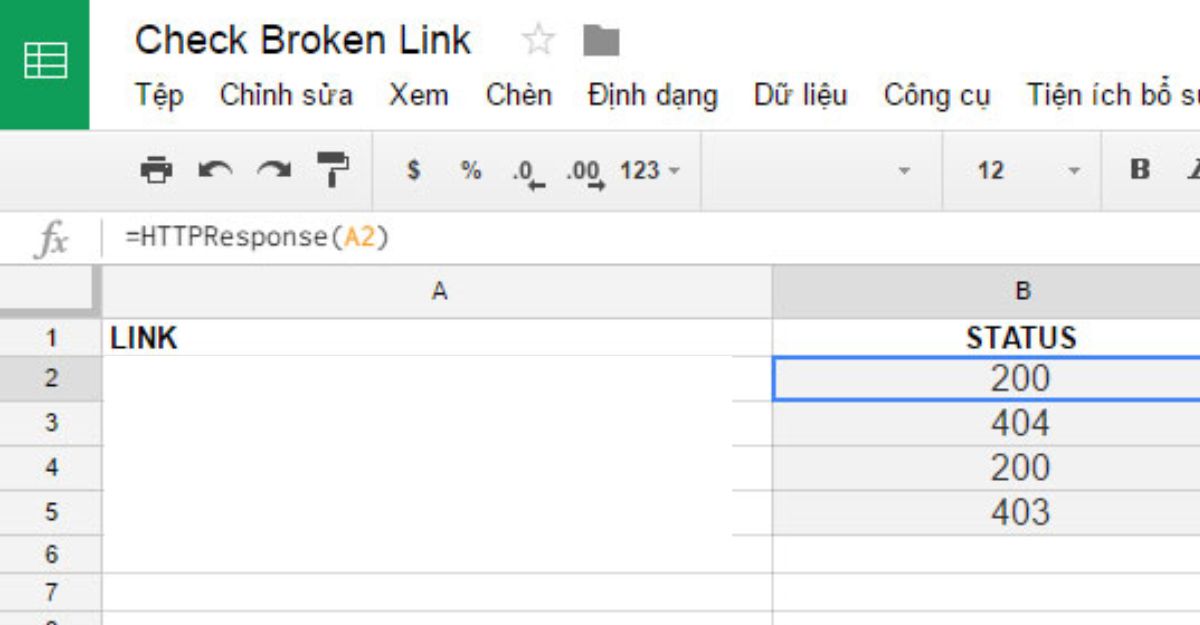Select column B header

1022,292
